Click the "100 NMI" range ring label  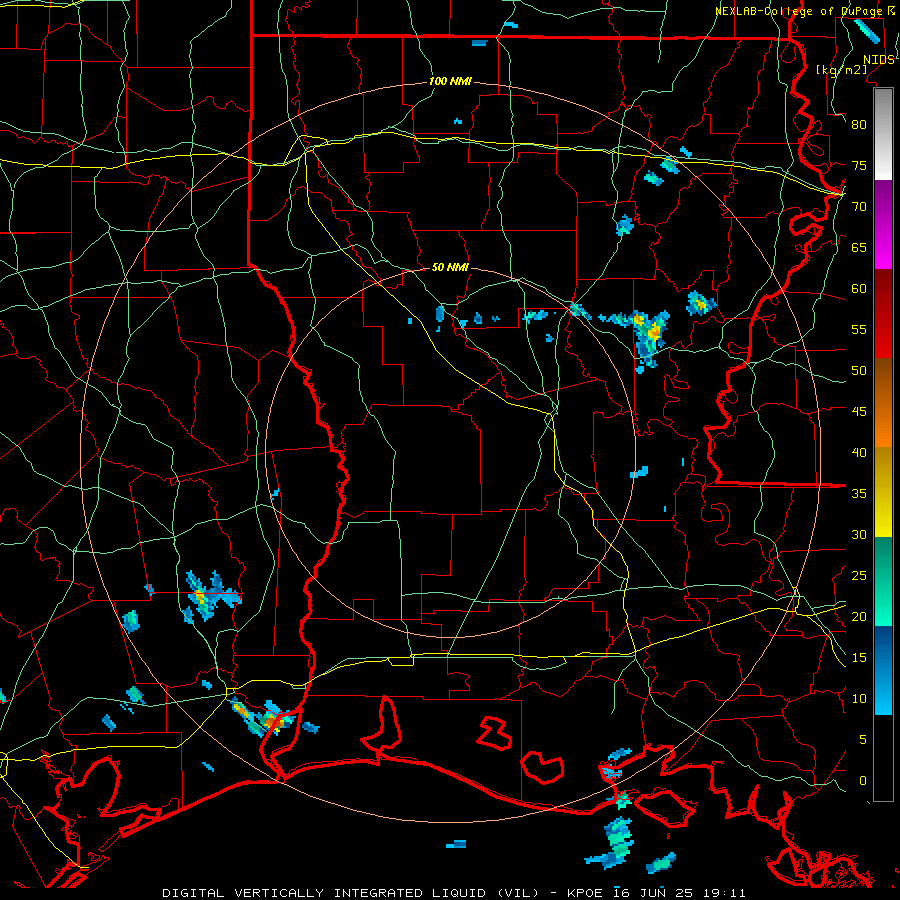(450, 82)
